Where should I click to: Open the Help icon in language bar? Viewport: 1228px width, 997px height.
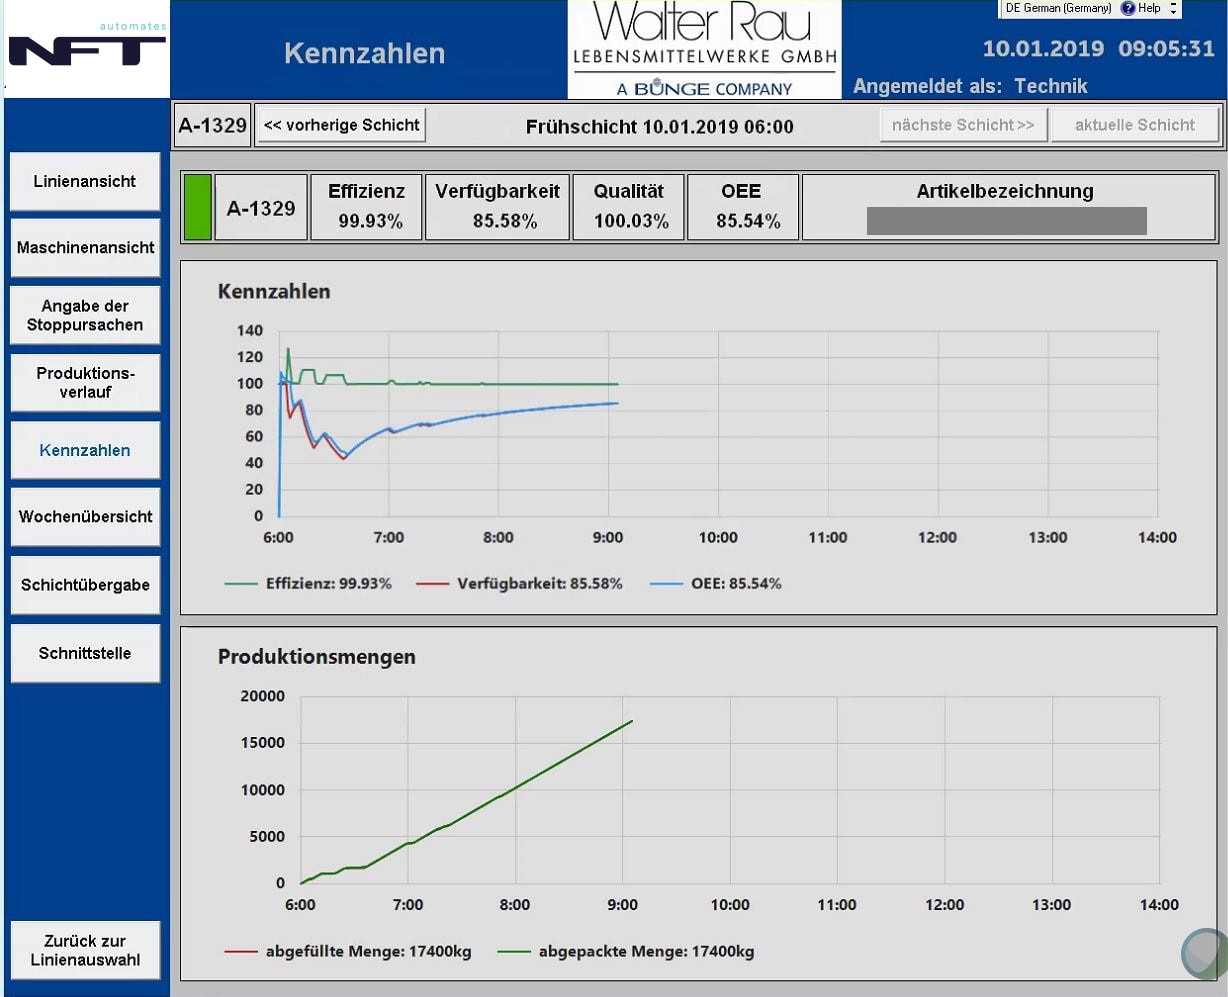point(1128,8)
